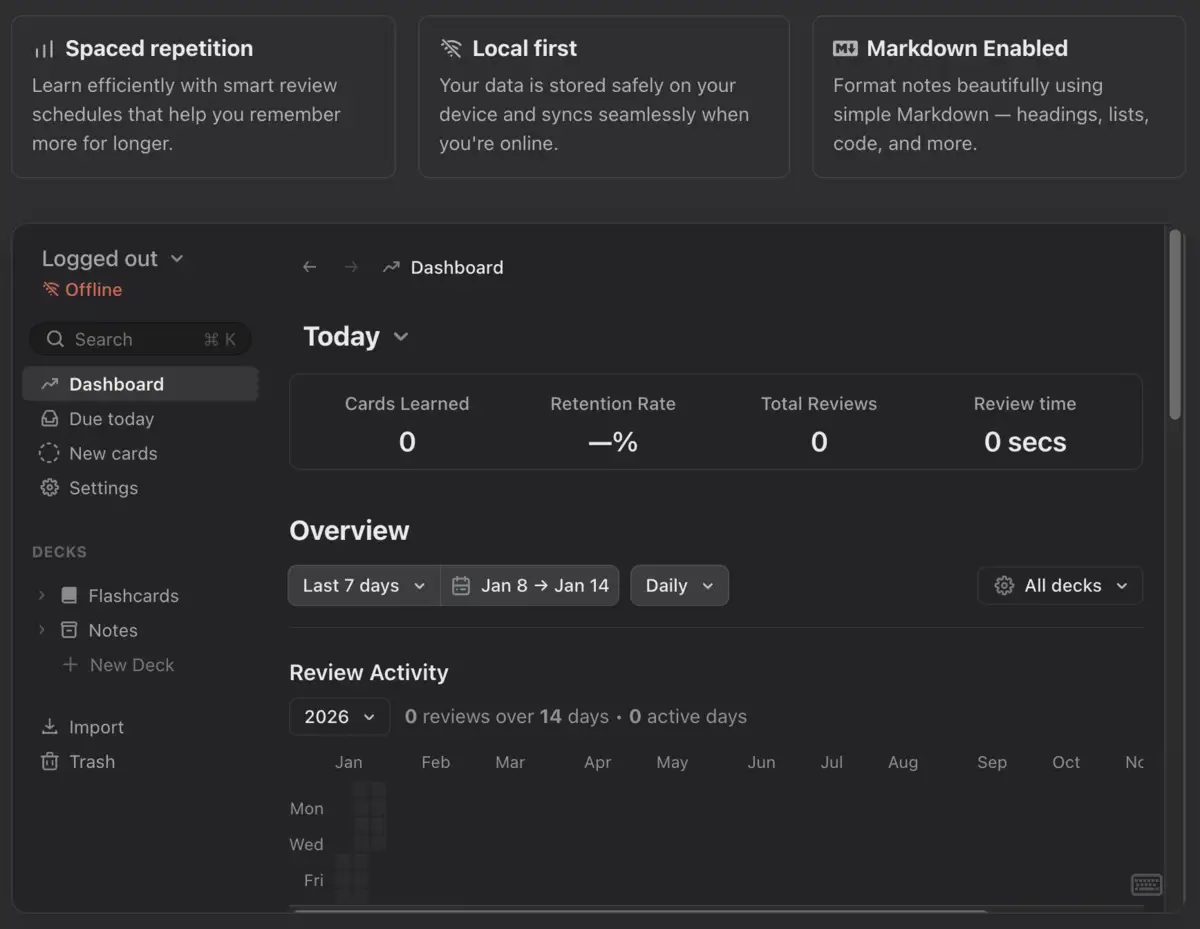
Task: Click the Settings gear icon in sidebar
Action: click(x=49, y=488)
